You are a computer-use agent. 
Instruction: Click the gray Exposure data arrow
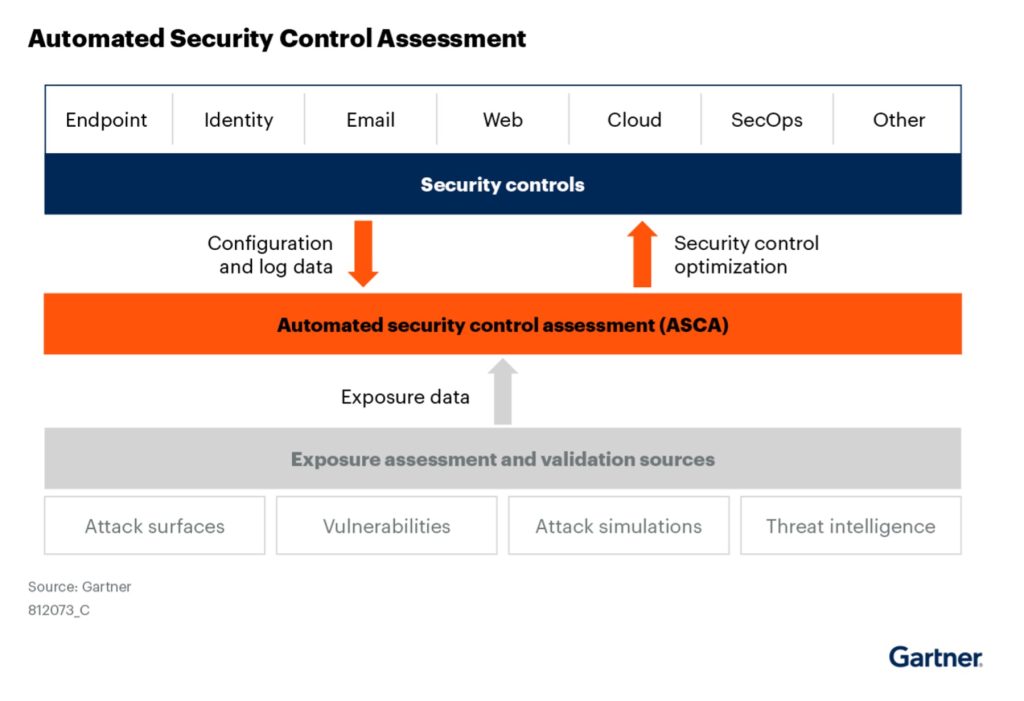503,392
